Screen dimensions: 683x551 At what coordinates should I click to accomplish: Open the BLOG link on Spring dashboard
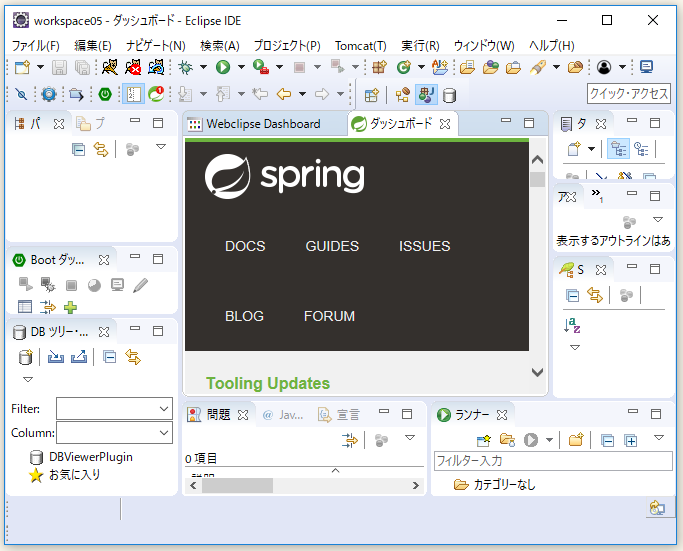point(244,316)
